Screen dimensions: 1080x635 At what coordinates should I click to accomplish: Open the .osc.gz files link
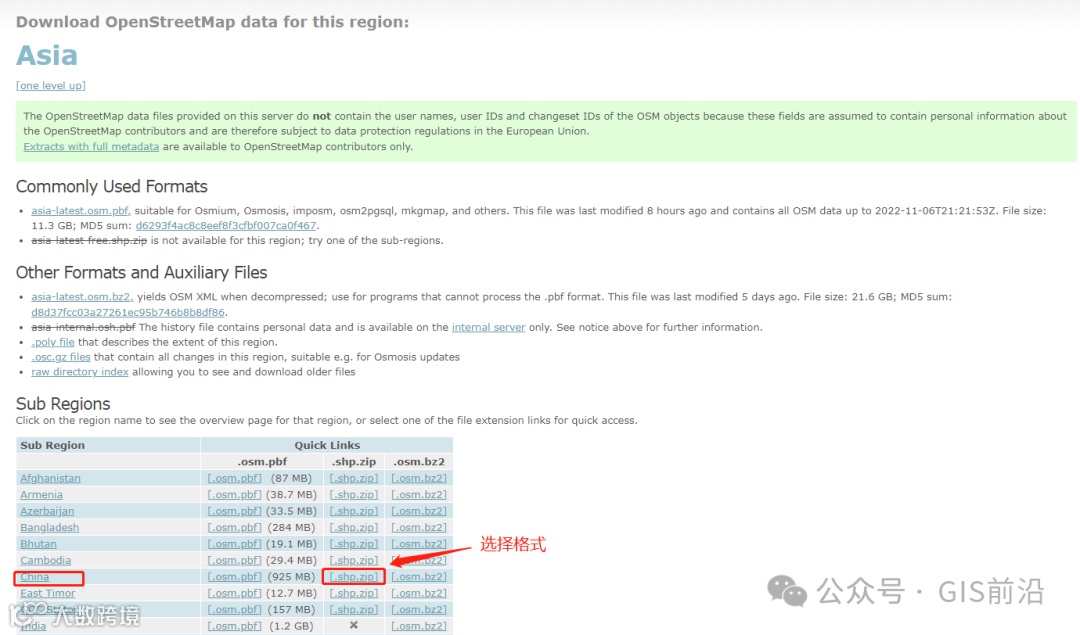pyautogui.click(x=61, y=357)
